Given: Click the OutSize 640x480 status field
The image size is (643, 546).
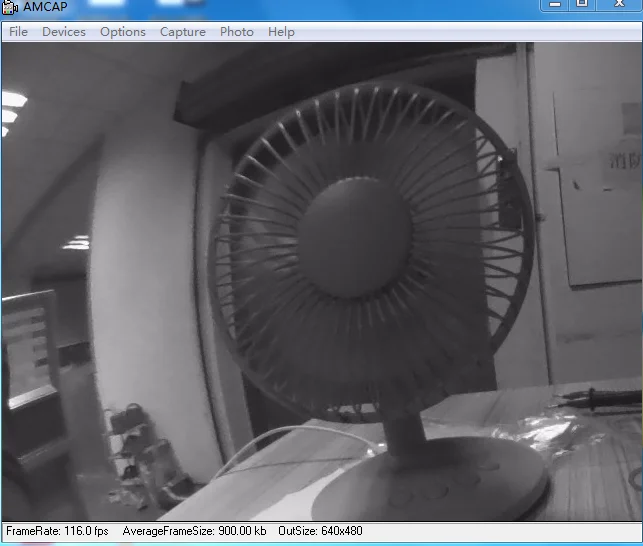Looking at the screenshot, I should pos(320,532).
